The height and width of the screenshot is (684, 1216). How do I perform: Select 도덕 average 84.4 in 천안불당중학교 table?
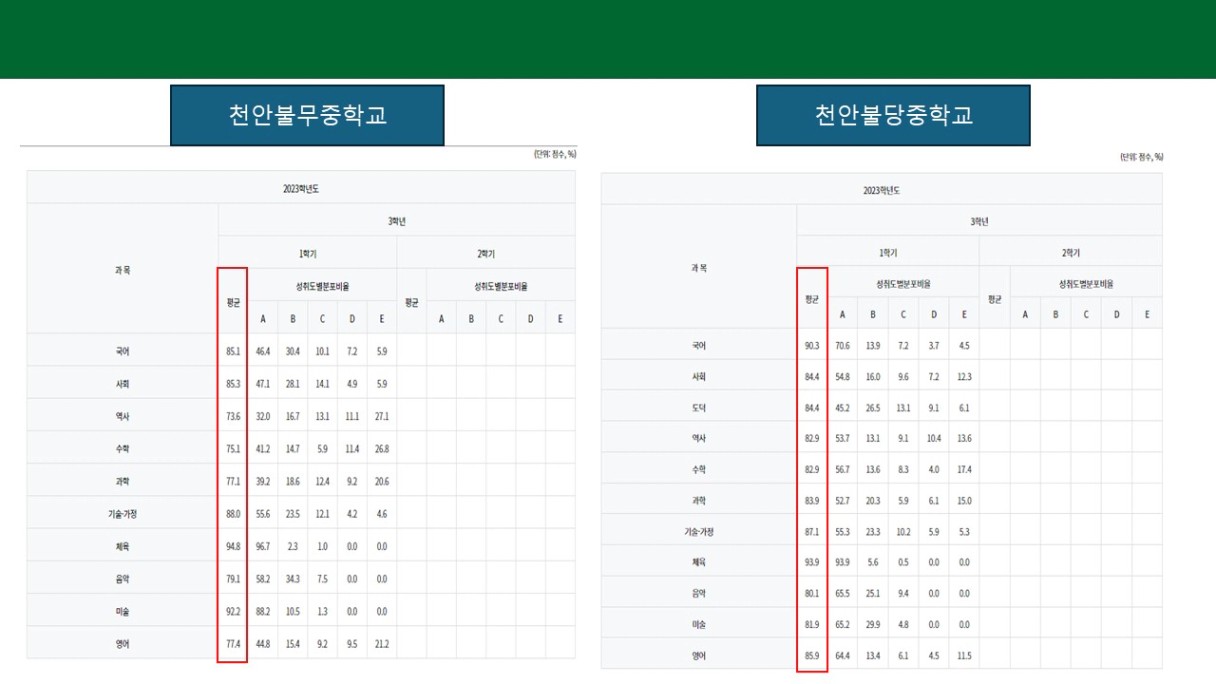(812, 408)
